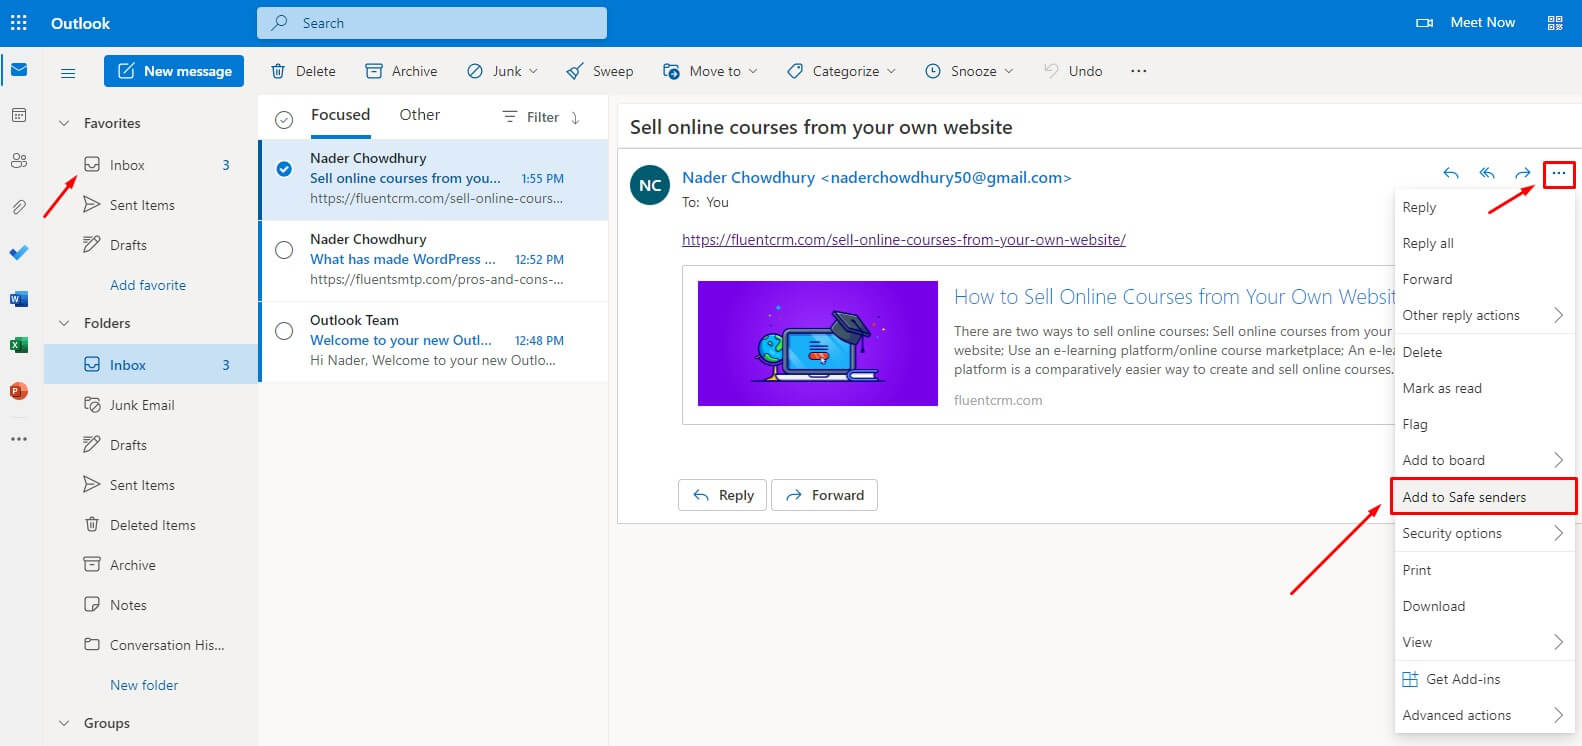Open the Junk Email folder

(x=151, y=405)
